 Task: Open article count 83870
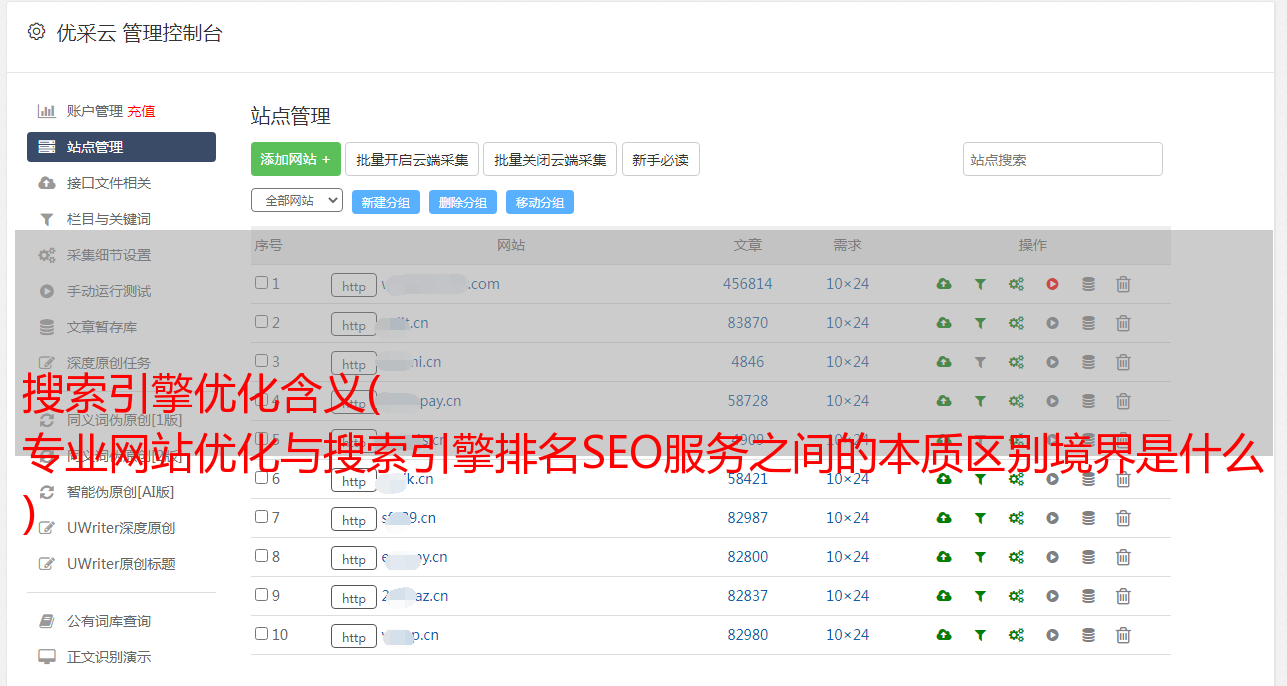point(748,323)
